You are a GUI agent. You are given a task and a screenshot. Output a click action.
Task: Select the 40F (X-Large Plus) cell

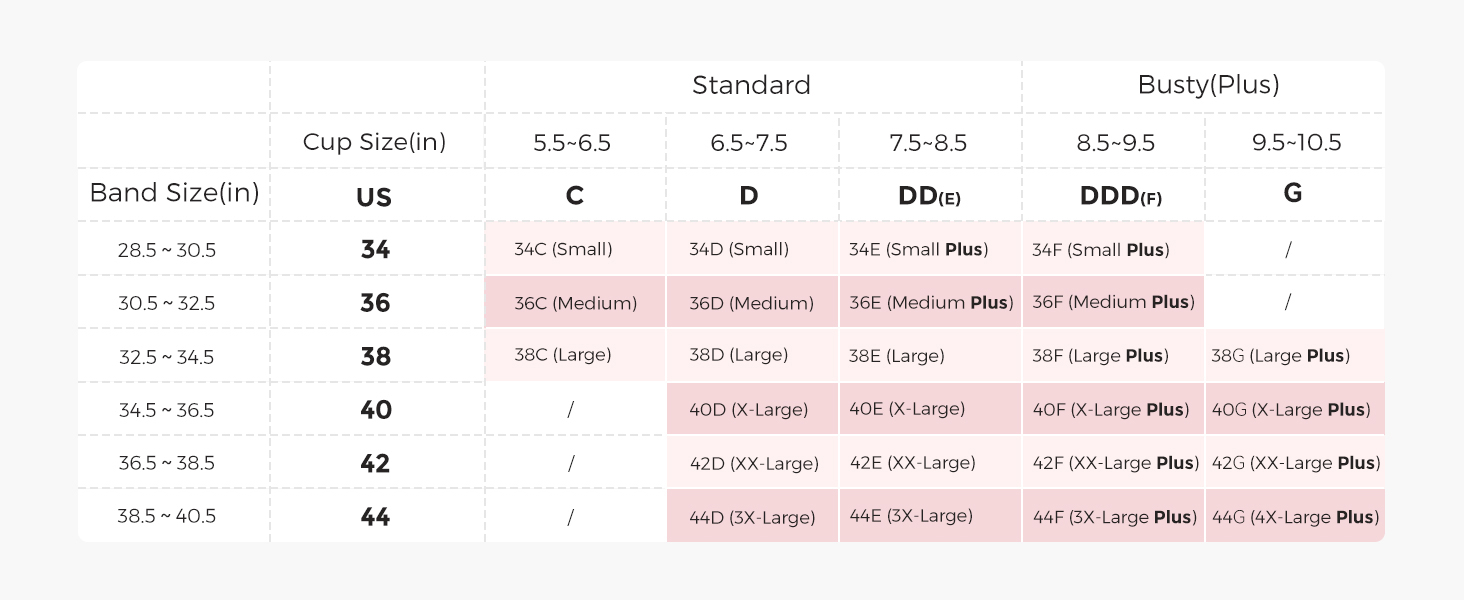click(1111, 410)
